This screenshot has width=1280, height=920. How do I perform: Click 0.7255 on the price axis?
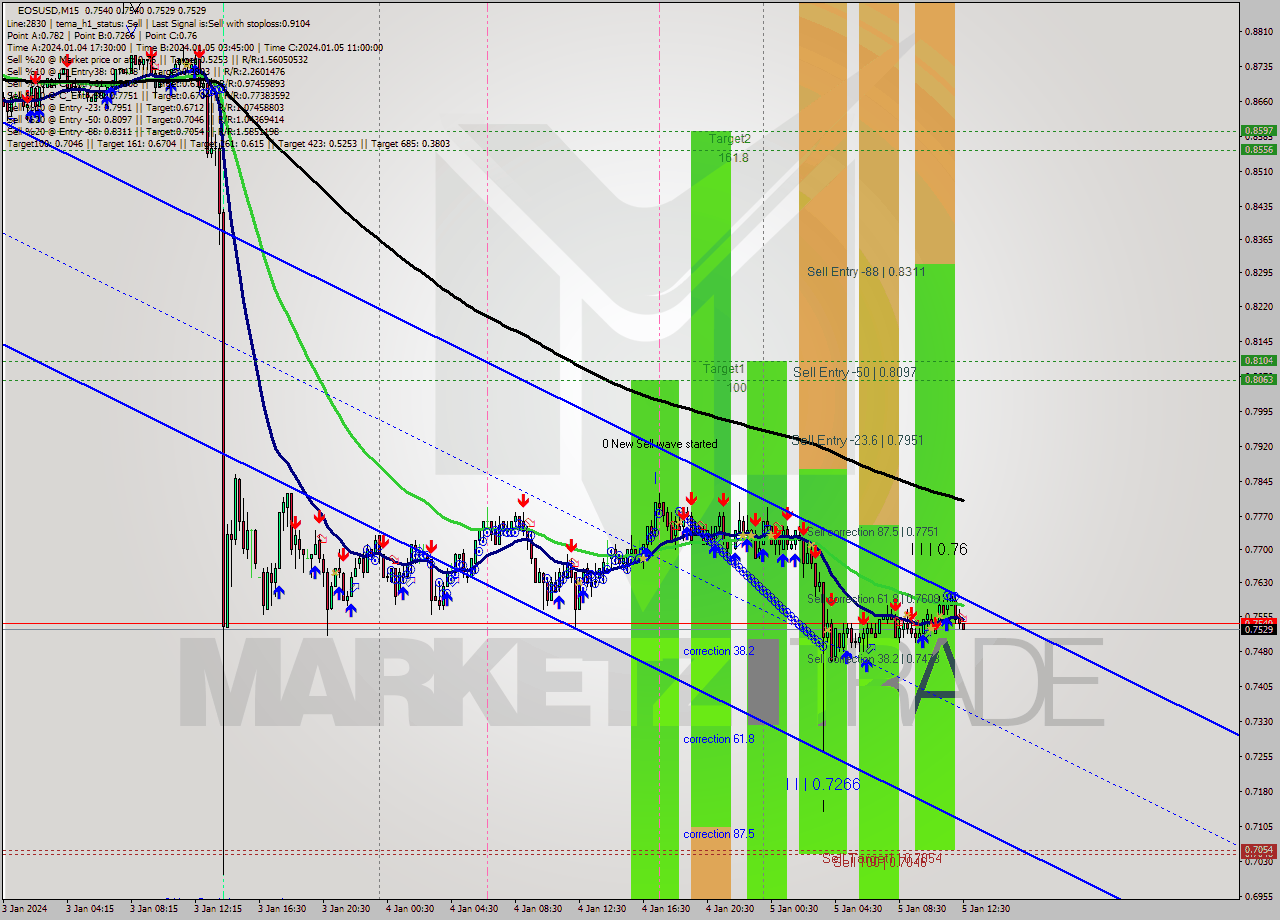pos(1258,757)
